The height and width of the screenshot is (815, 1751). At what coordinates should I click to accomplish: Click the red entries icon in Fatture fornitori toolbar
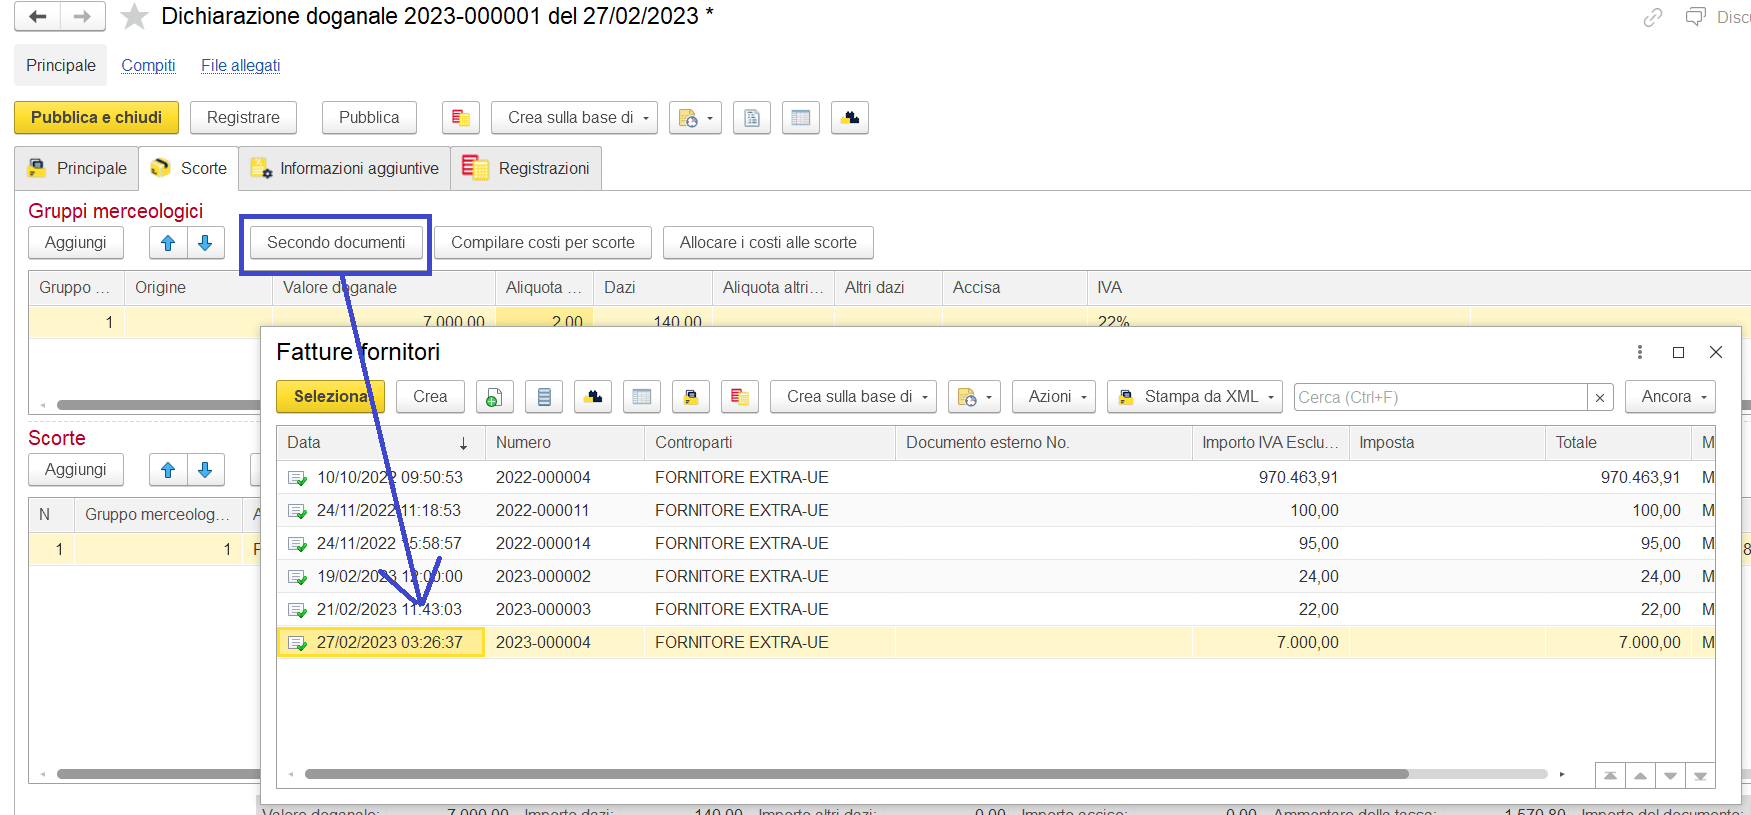[740, 397]
